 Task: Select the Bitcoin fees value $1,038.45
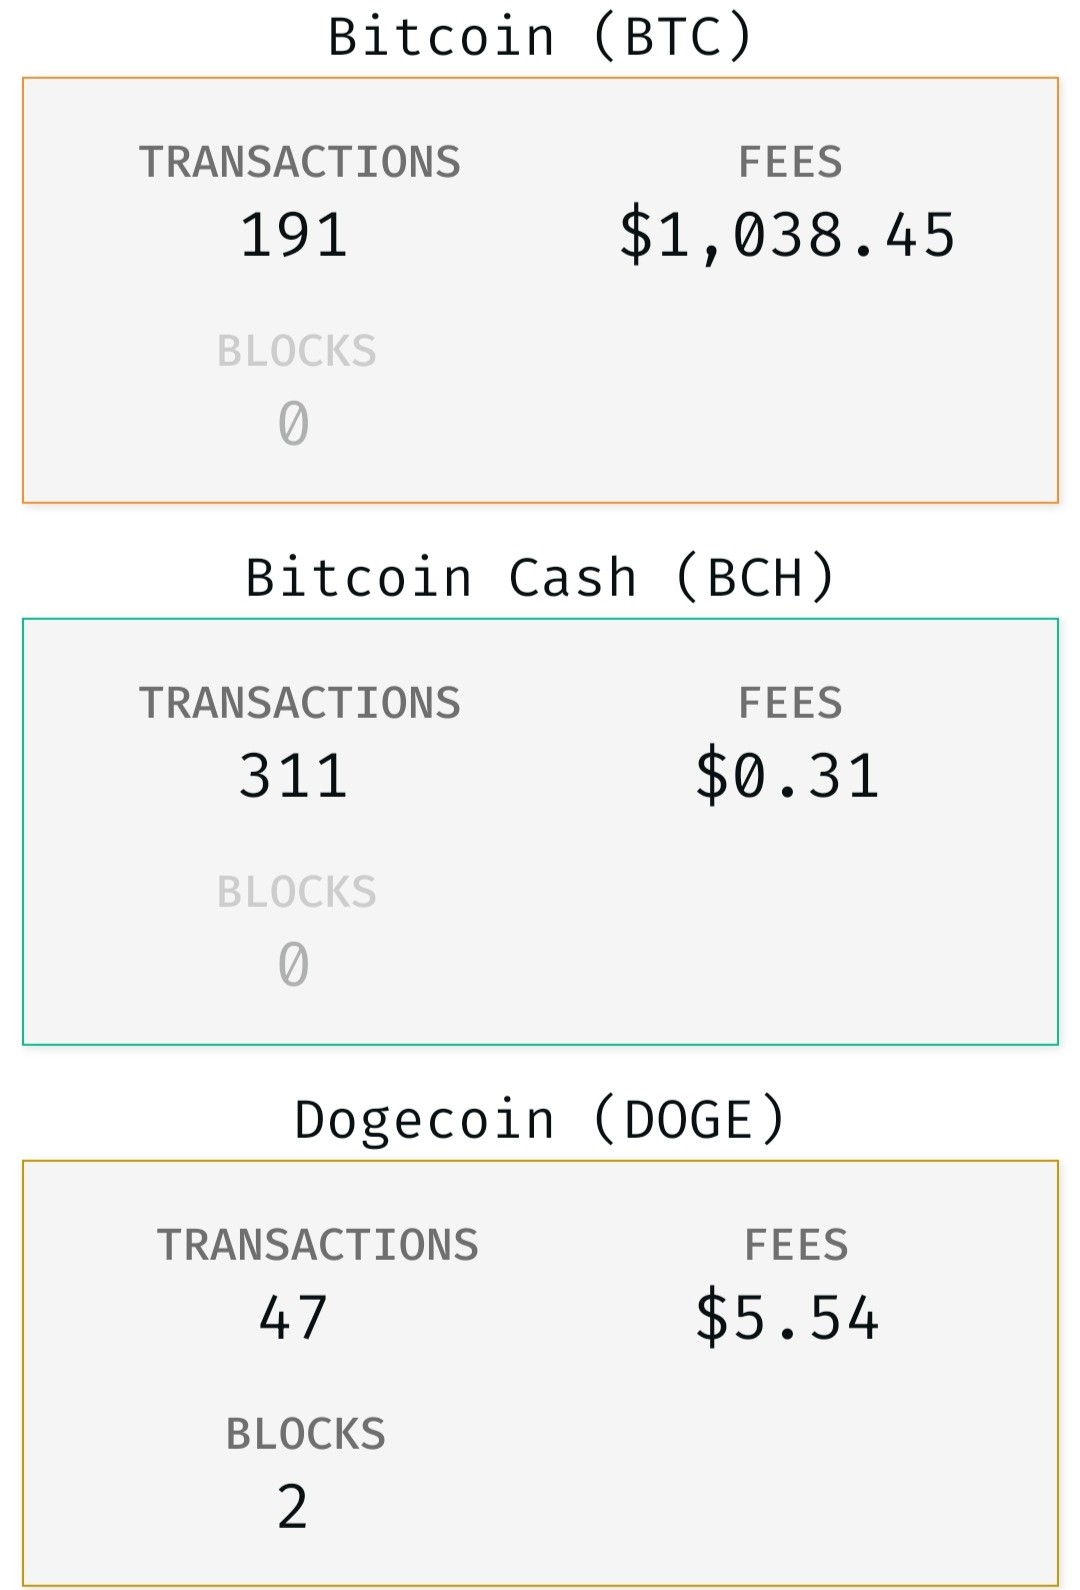pyautogui.click(x=788, y=236)
